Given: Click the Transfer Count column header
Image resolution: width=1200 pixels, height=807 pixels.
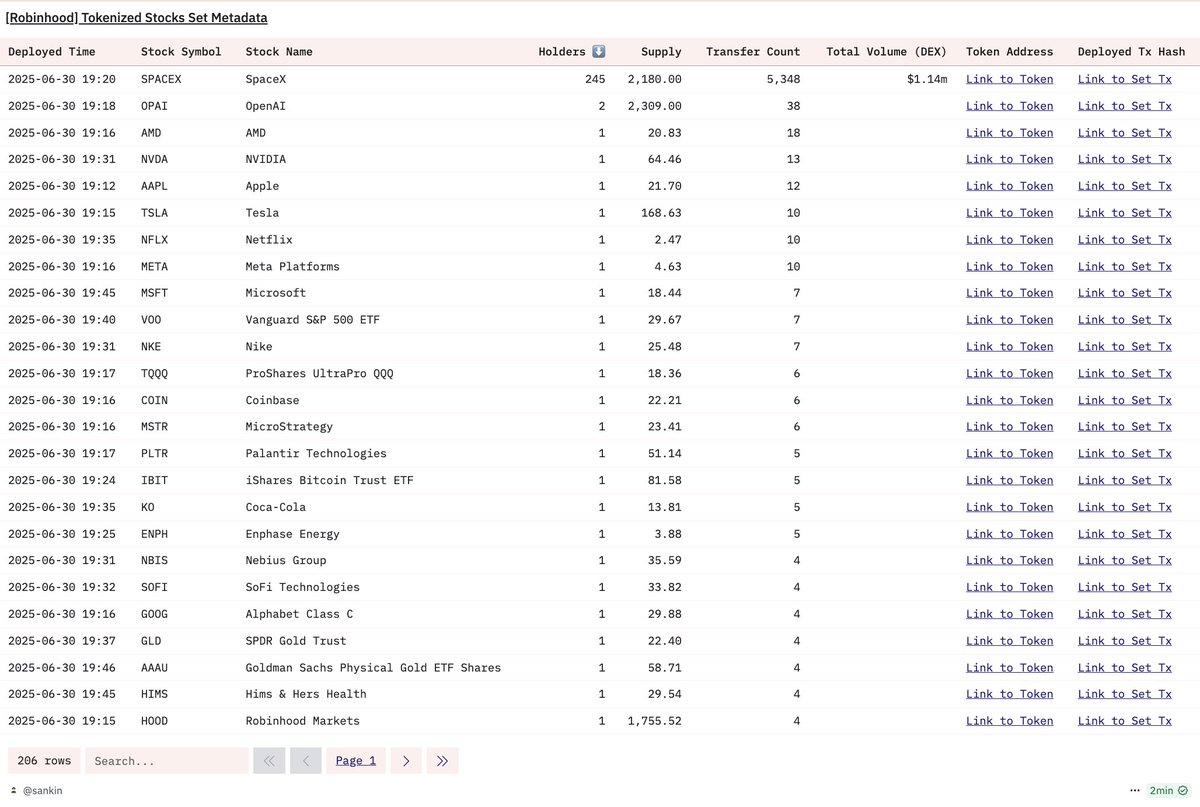Looking at the screenshot, I should coord(753,52).
